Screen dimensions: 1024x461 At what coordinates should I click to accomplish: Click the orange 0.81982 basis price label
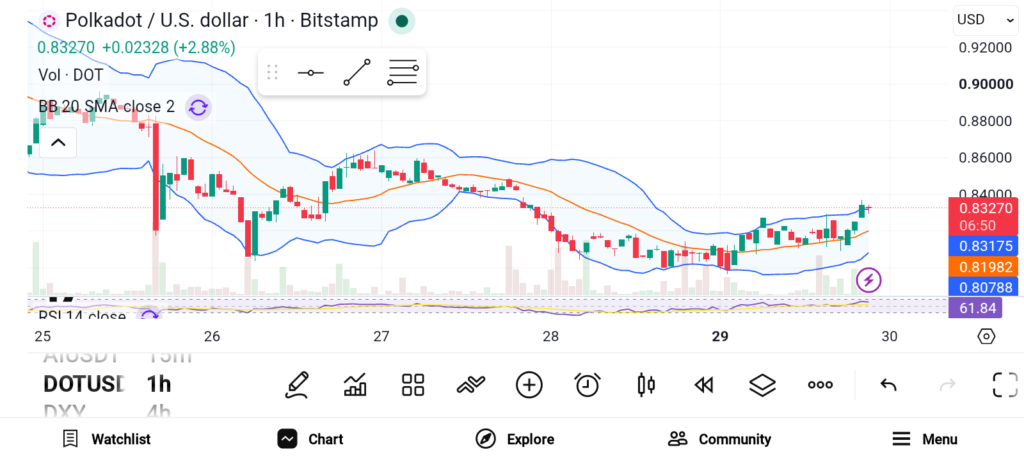pyautogui.click(x=983, y=266)
